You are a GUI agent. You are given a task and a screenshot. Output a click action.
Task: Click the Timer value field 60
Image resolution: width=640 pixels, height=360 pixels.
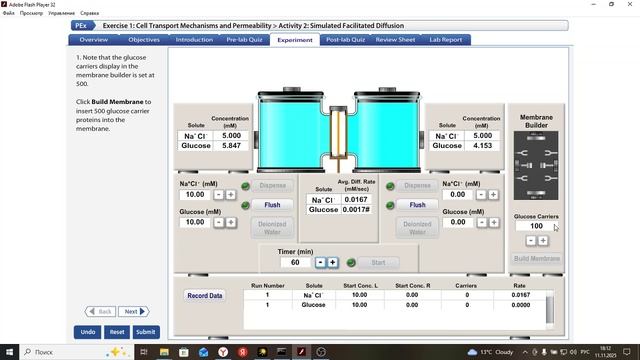pyautogui.click(x=296, y=262)
